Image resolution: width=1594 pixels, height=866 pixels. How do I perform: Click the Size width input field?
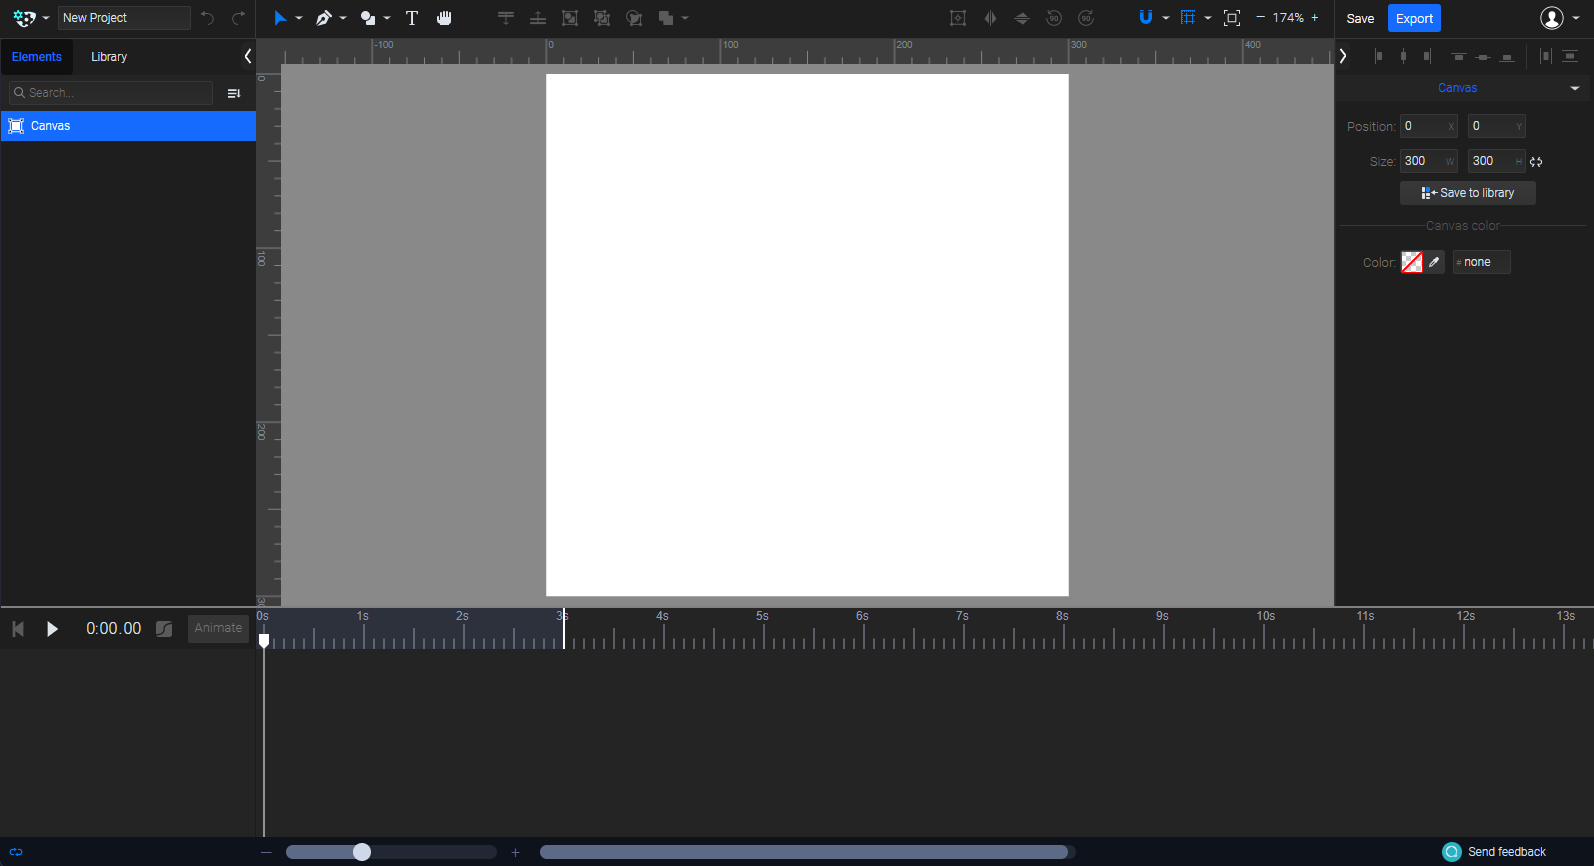coord(1429,161)
